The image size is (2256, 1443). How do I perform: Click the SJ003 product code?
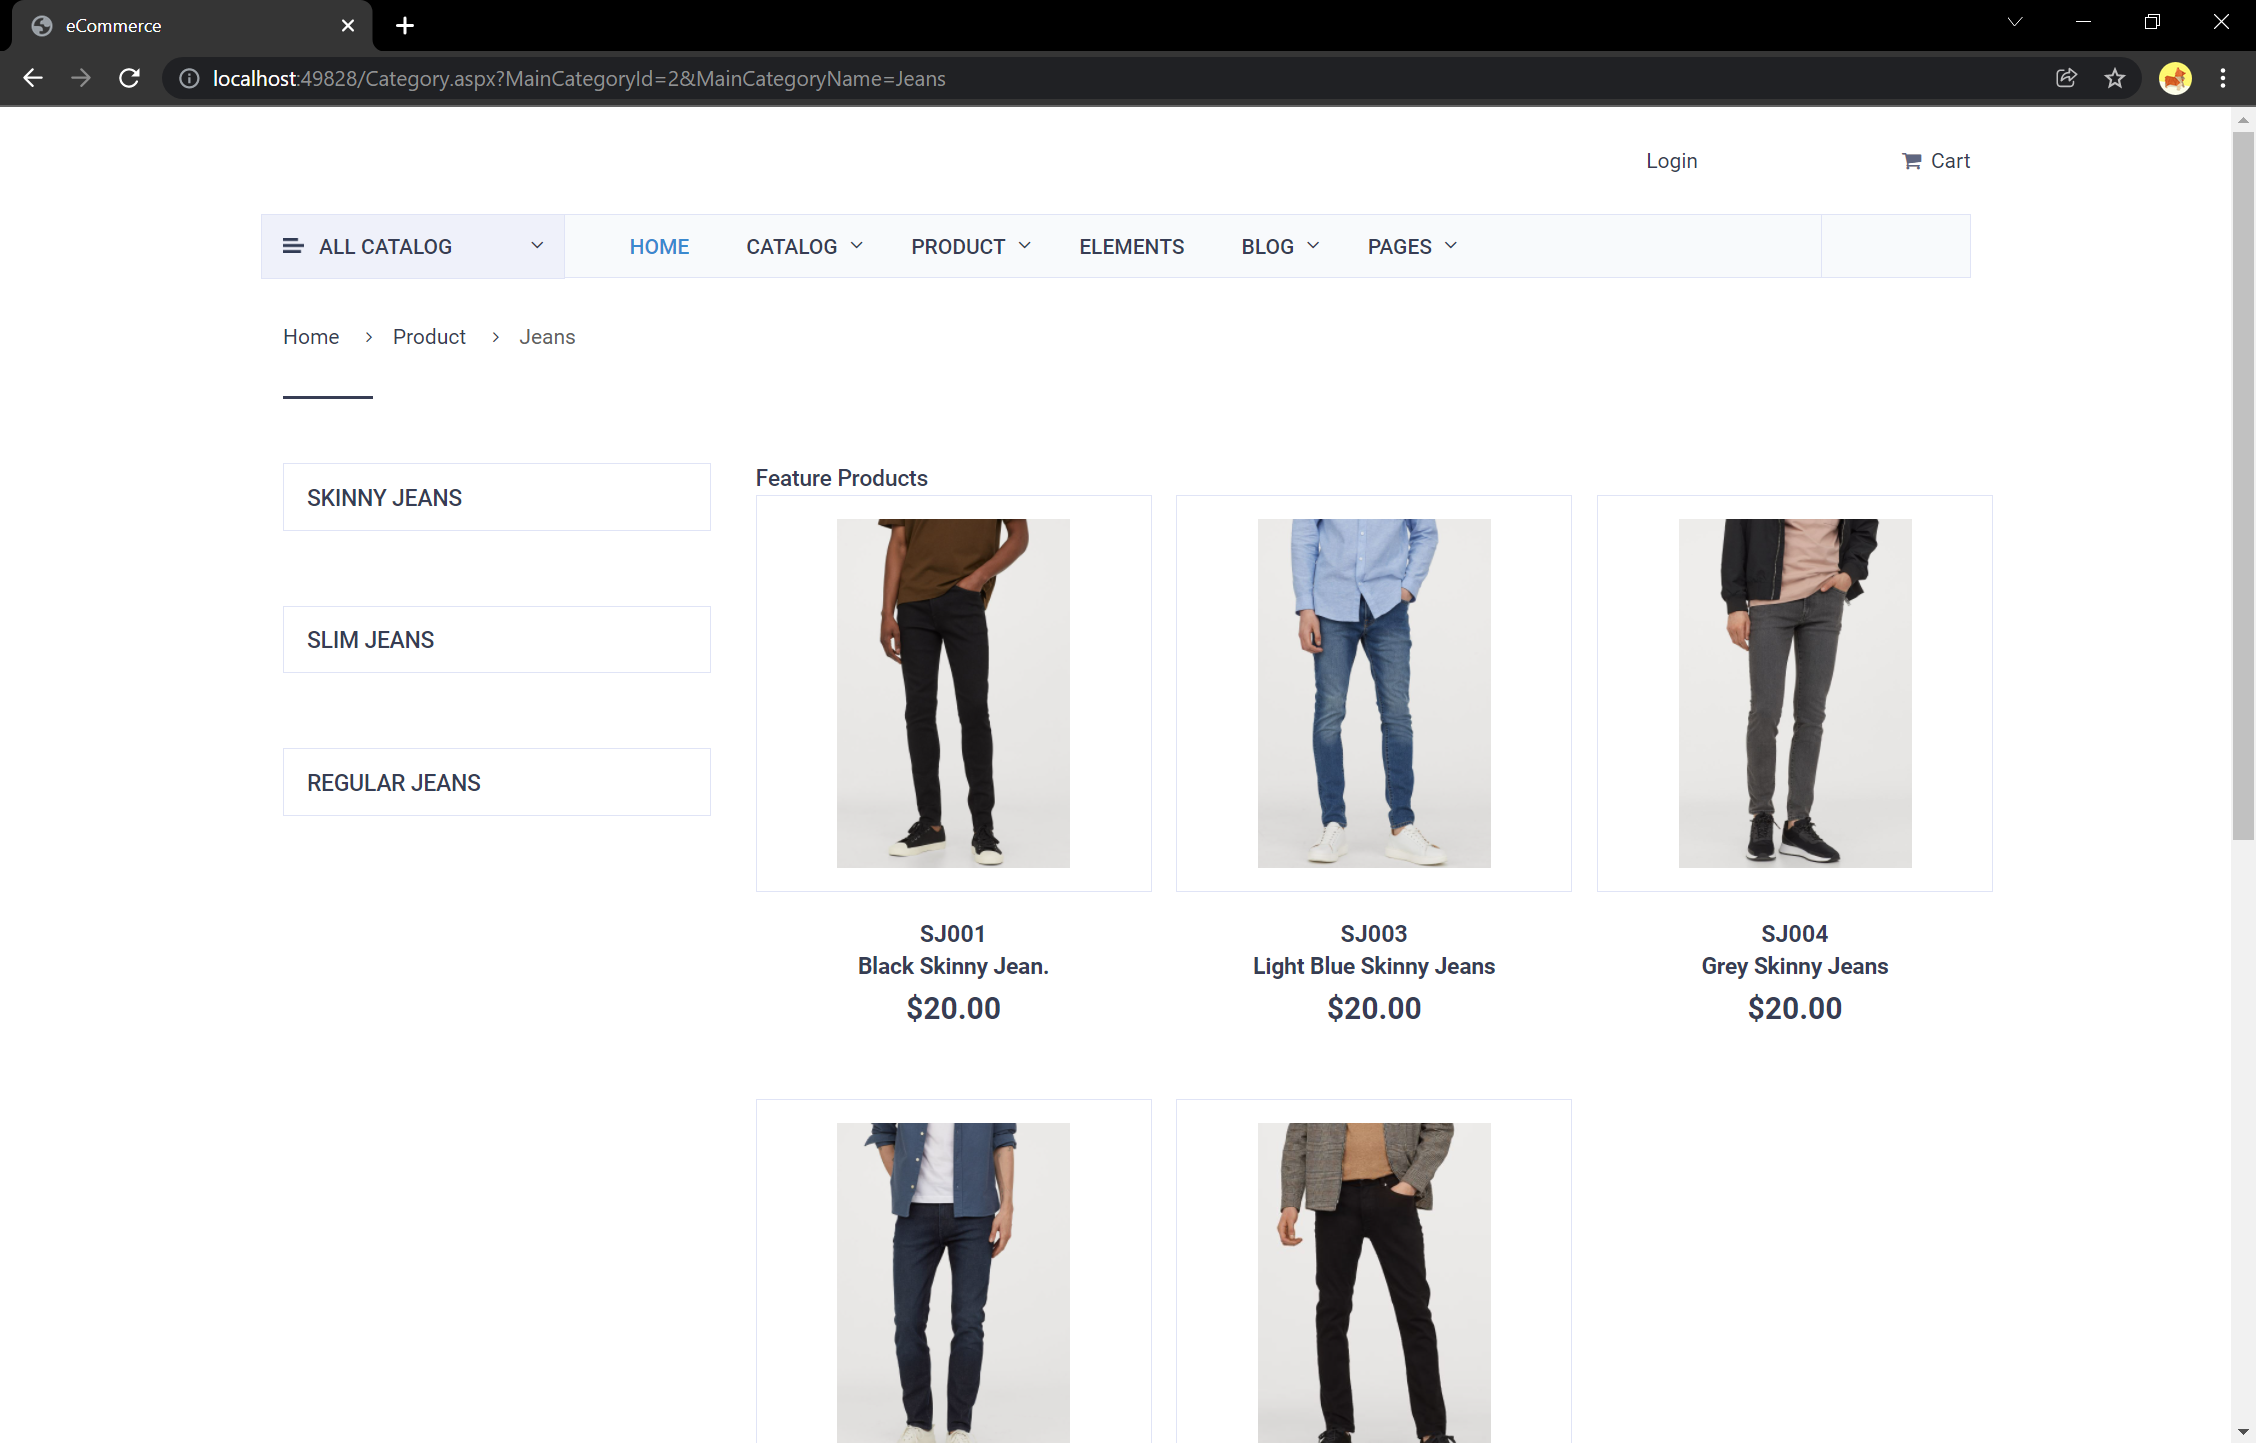1374,934
